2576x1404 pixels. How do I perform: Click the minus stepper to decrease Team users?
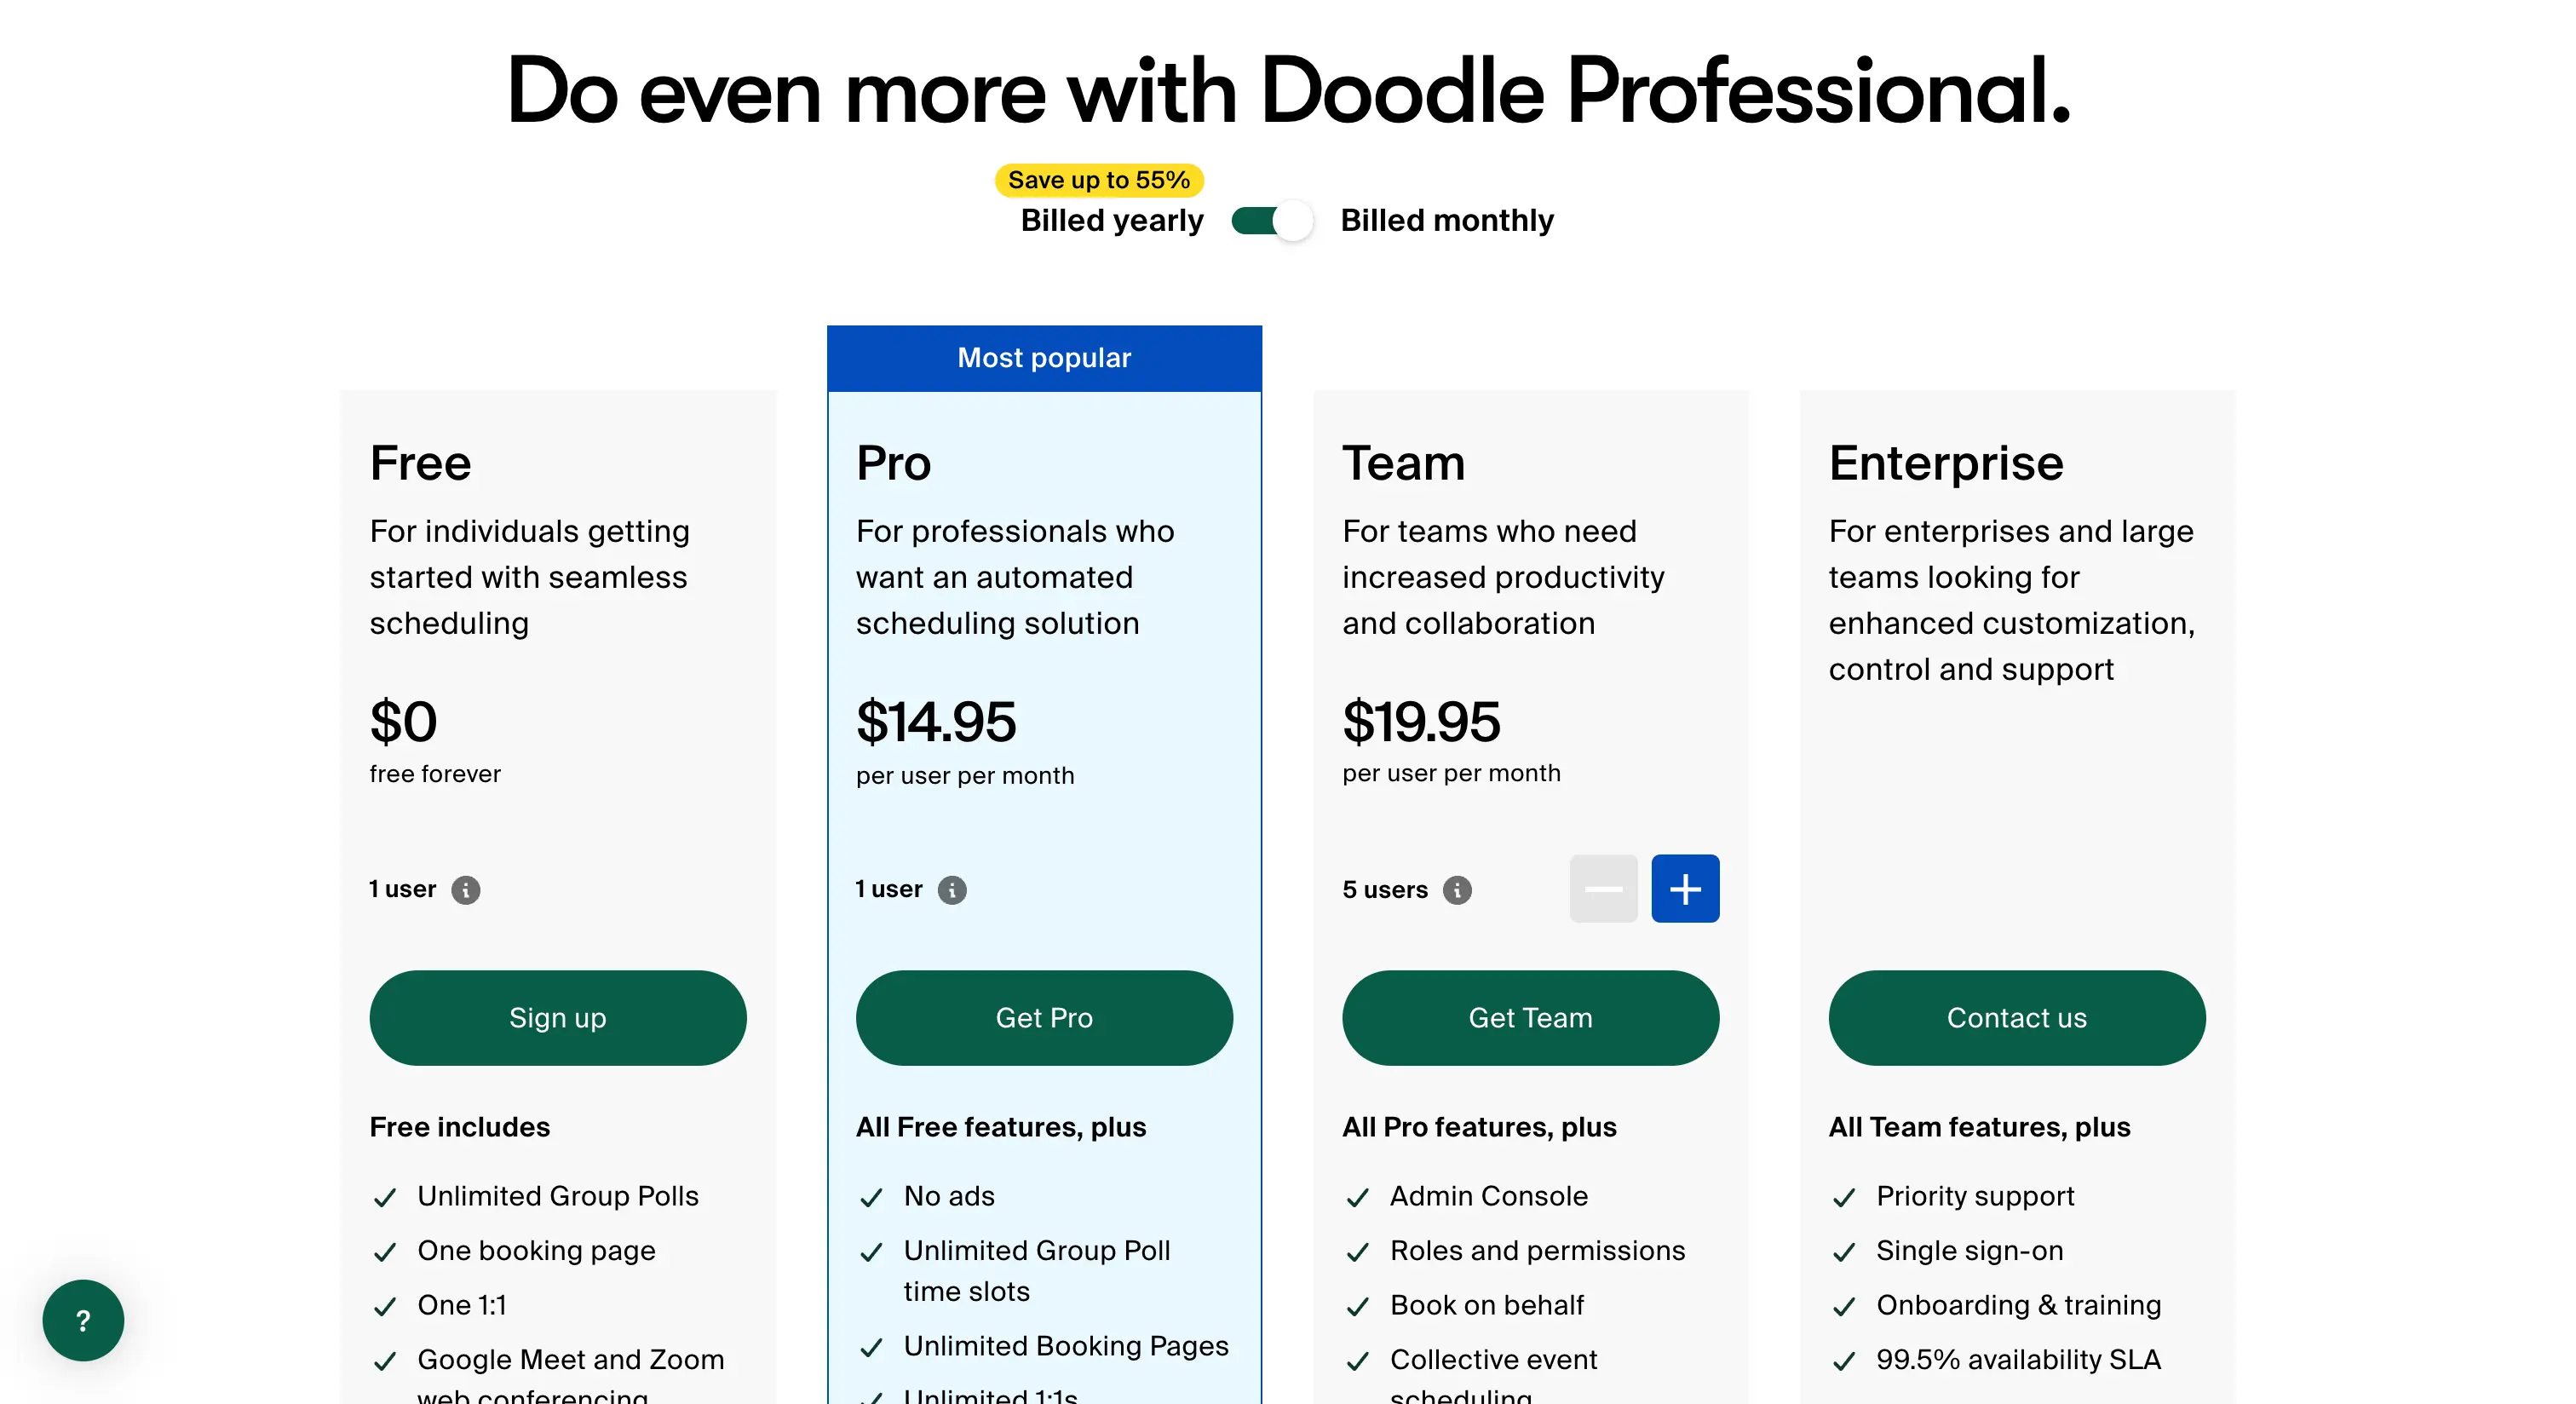[1599, 889]
